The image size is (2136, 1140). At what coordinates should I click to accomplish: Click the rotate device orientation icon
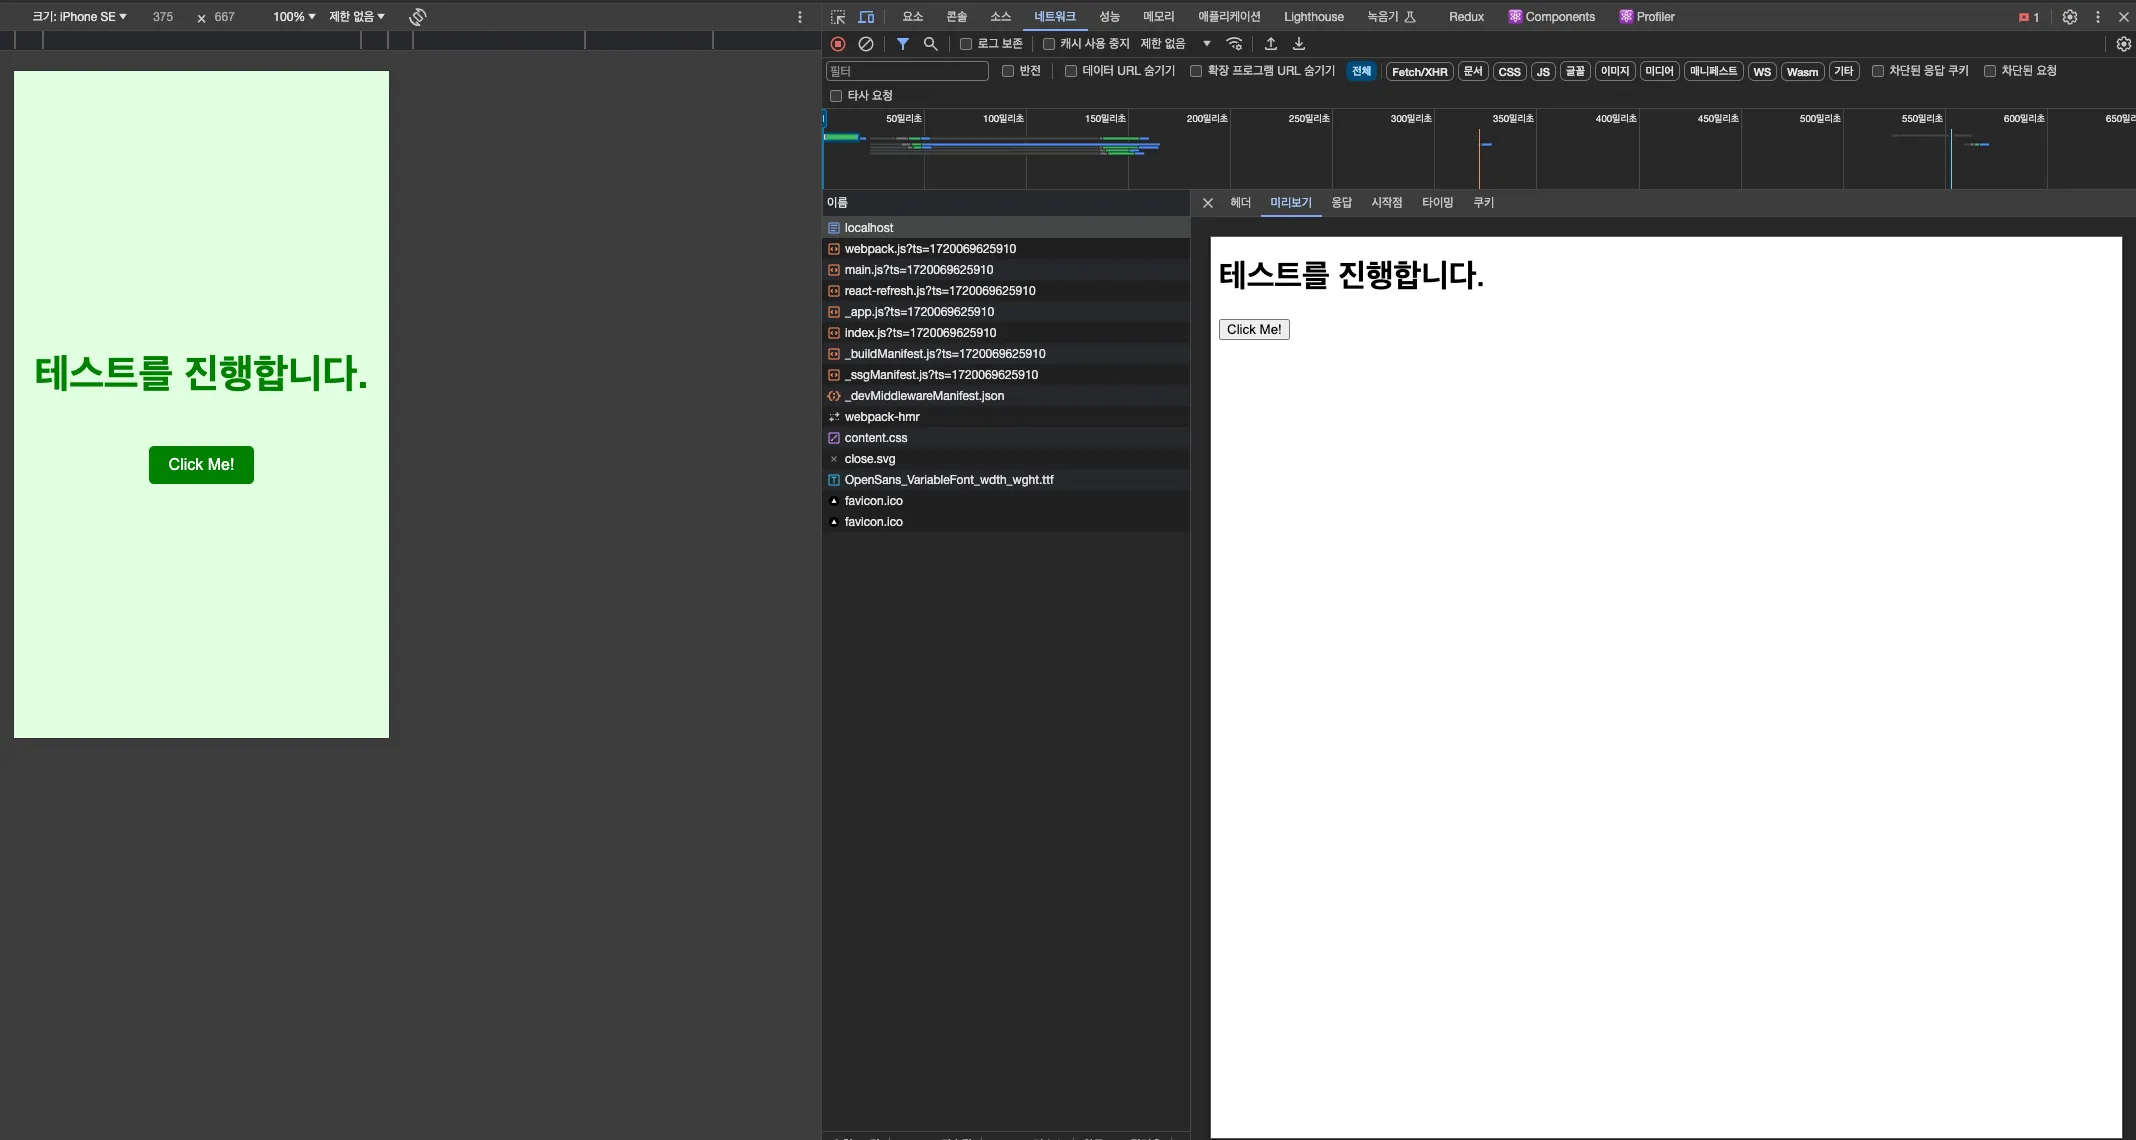tap(417, 16)
